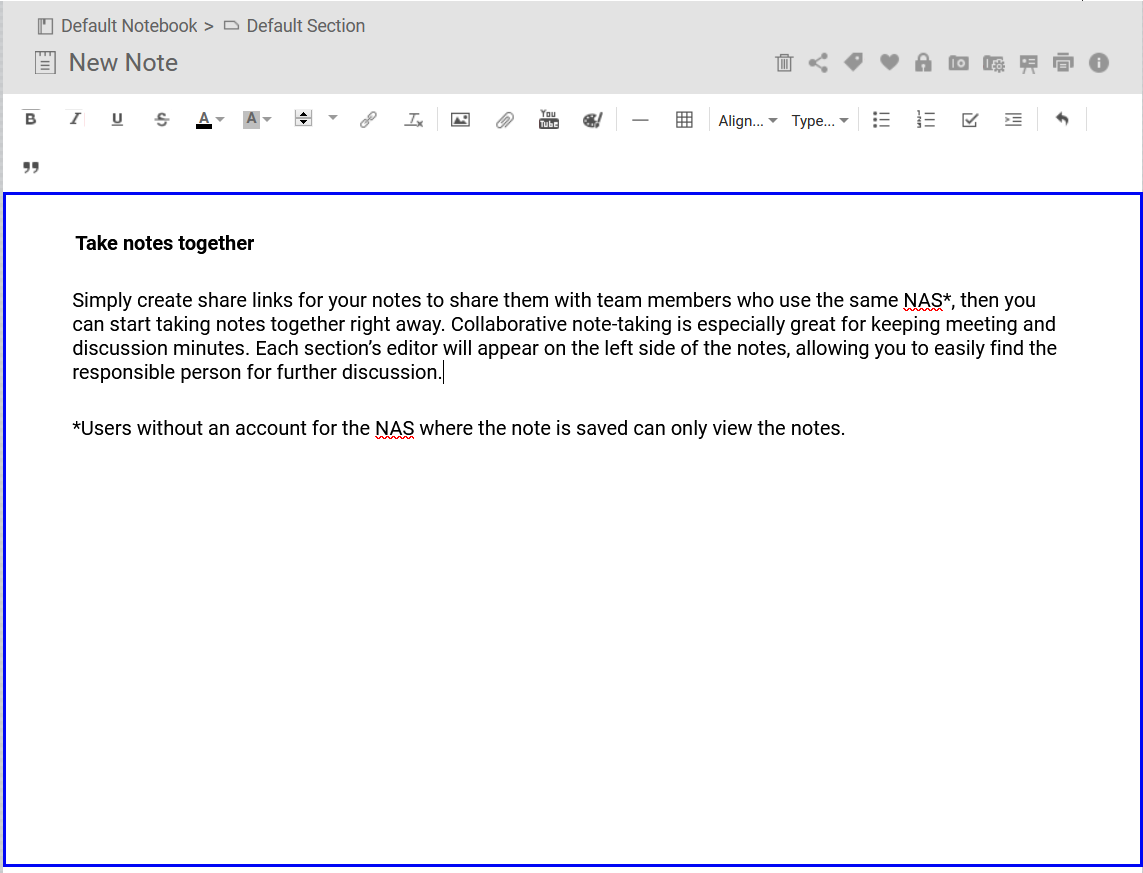Open the snapshot icon with the gear

(x=993, y=64)
